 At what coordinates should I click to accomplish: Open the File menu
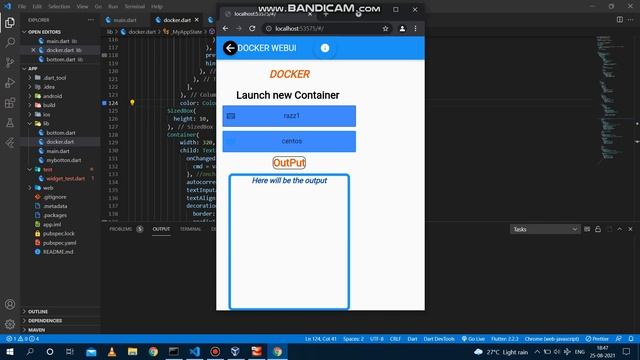(x=22, y=7)
